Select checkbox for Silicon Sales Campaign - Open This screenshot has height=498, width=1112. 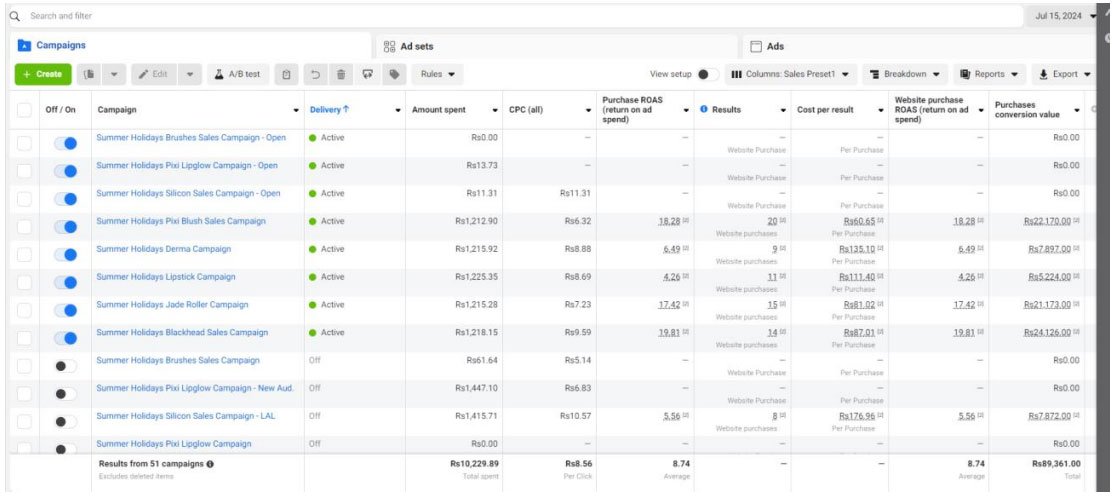(x=25, y=199)
